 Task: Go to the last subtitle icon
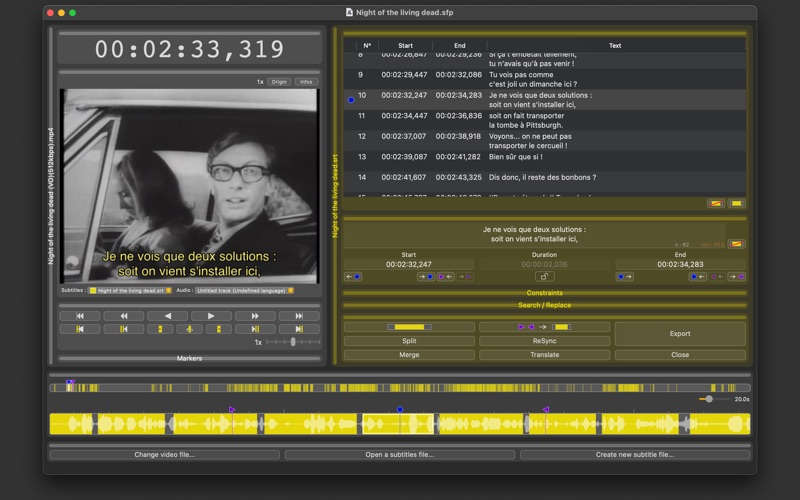tap(299, 329)
